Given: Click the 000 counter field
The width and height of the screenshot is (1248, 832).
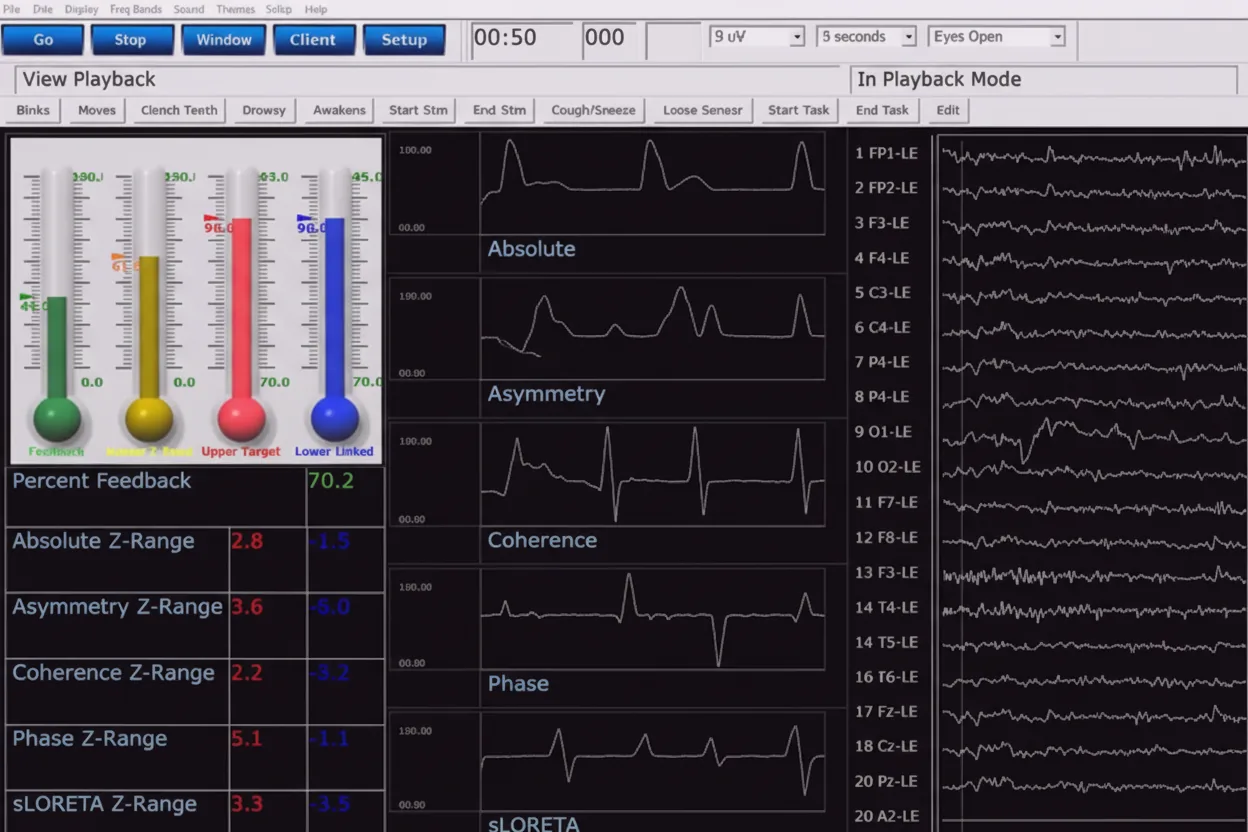Looking at the screenshot, I should coord(609,38).
